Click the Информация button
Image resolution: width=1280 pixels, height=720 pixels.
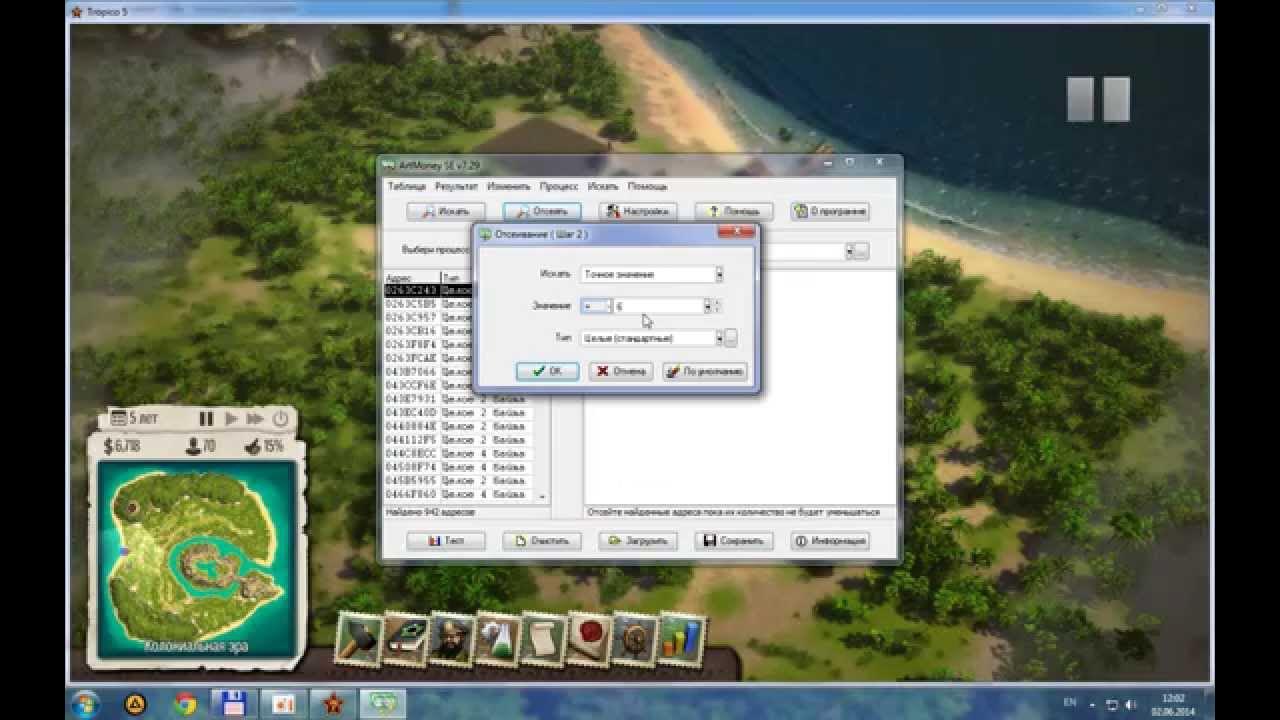pos(830,541)
